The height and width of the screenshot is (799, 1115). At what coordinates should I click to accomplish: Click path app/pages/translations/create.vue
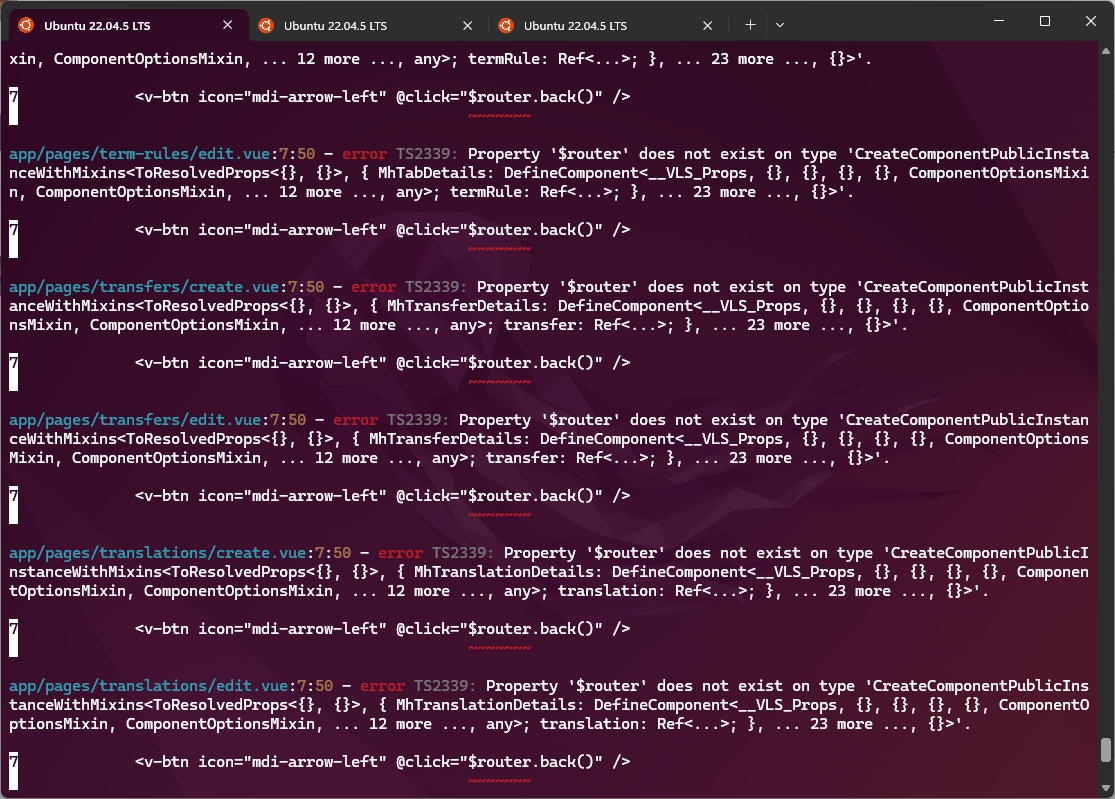click(x=157, y=552)
